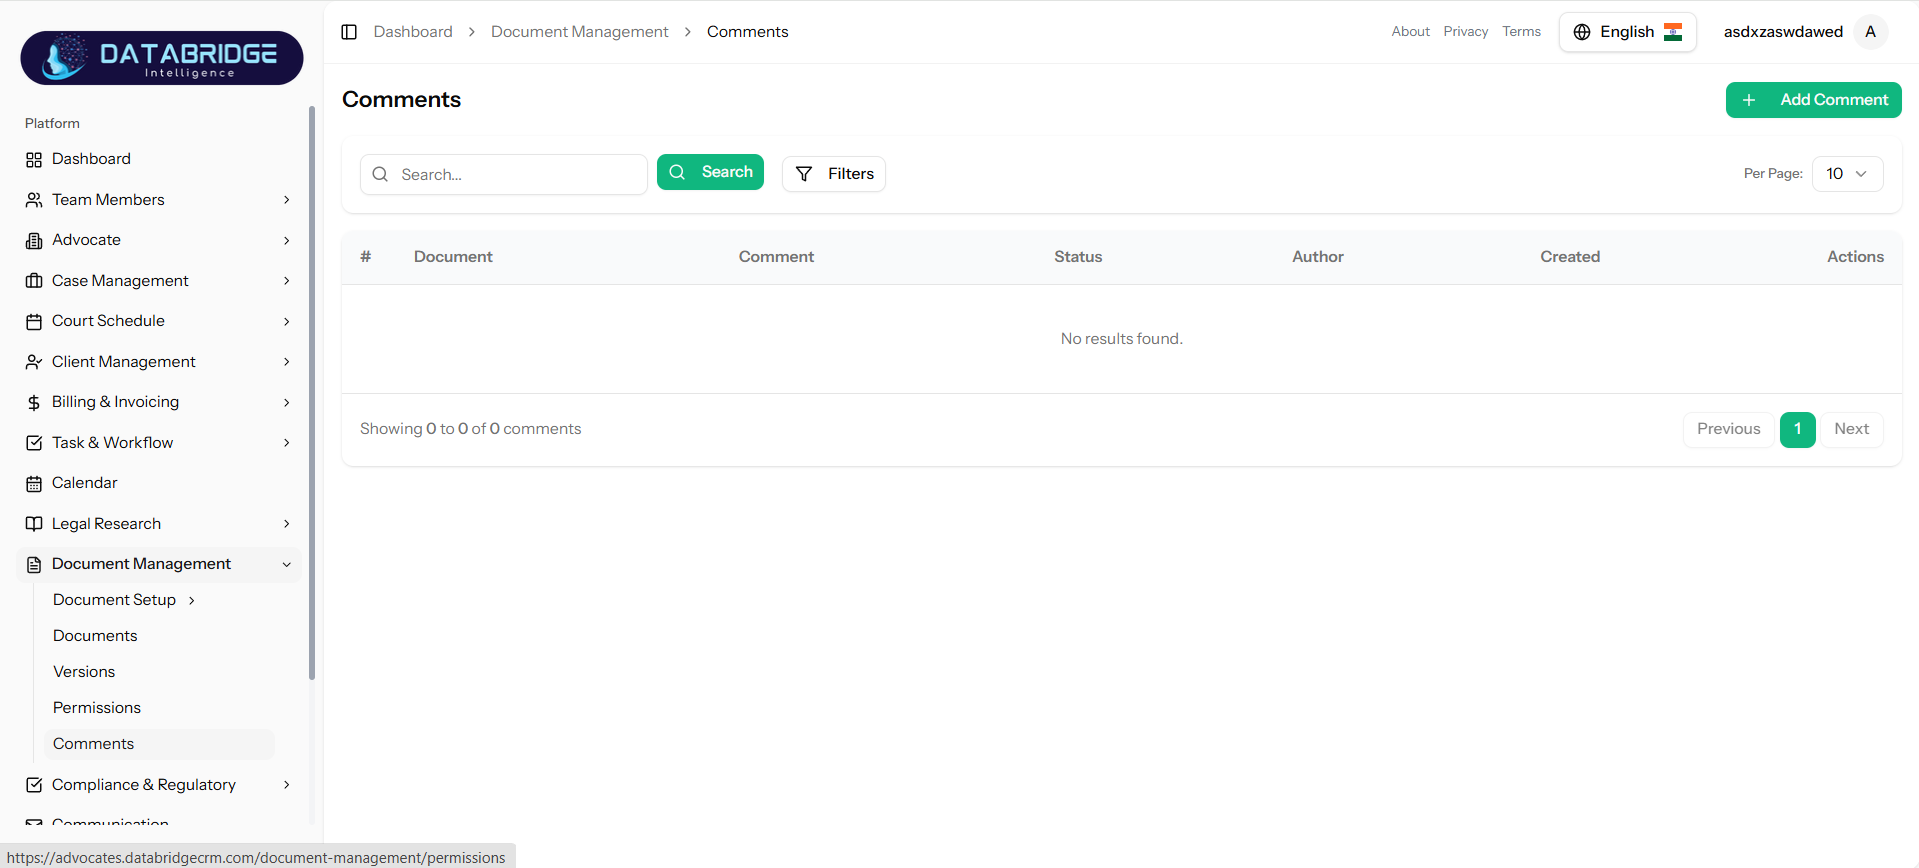
Task: Expand the Court Schedule chevron
Action: click(287, 322)
